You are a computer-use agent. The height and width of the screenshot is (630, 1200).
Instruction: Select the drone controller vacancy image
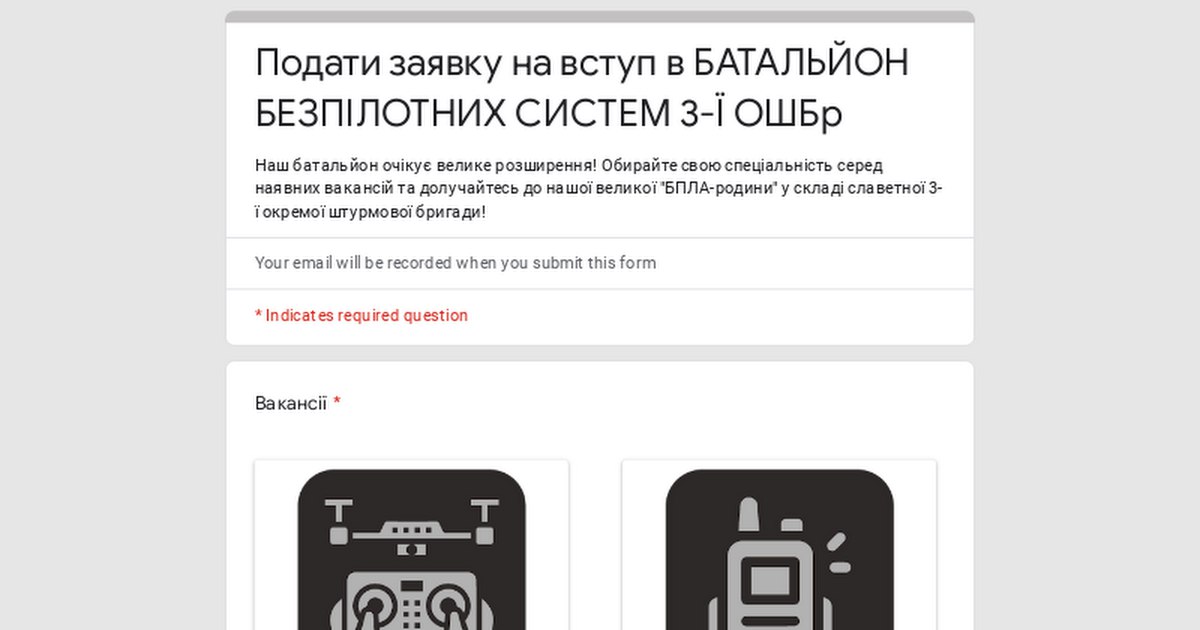(x=411, y=549)
